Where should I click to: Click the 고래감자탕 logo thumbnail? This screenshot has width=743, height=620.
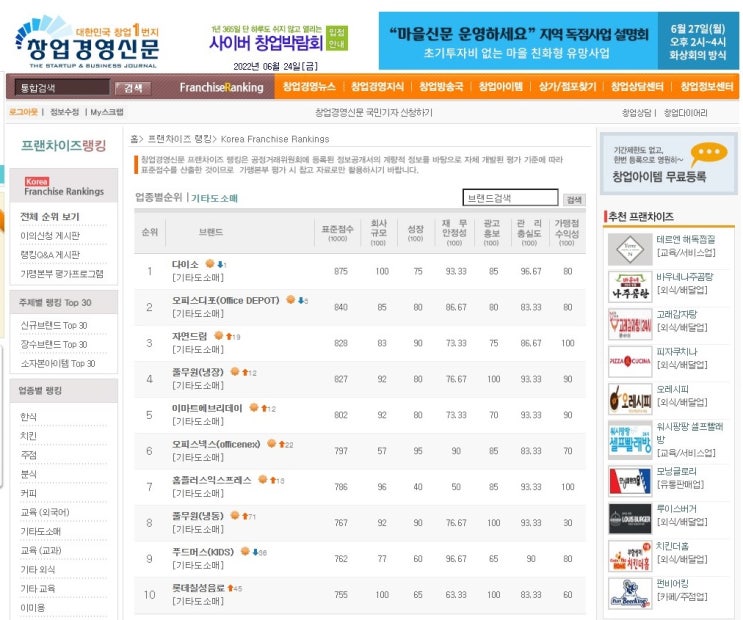(x=630, y=324)
